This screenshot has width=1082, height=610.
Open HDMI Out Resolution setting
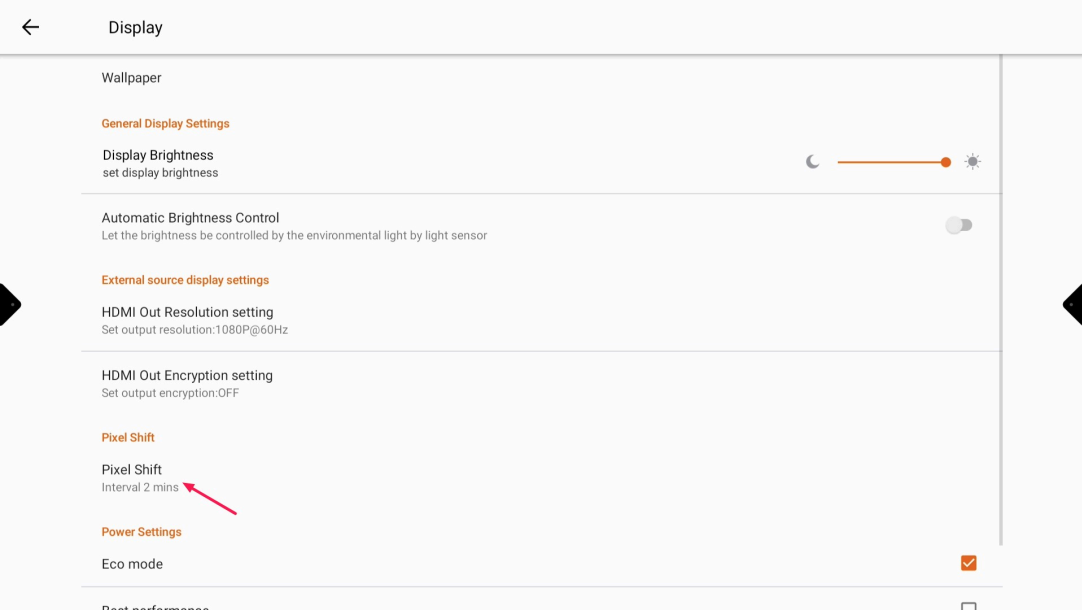(187, 312)
